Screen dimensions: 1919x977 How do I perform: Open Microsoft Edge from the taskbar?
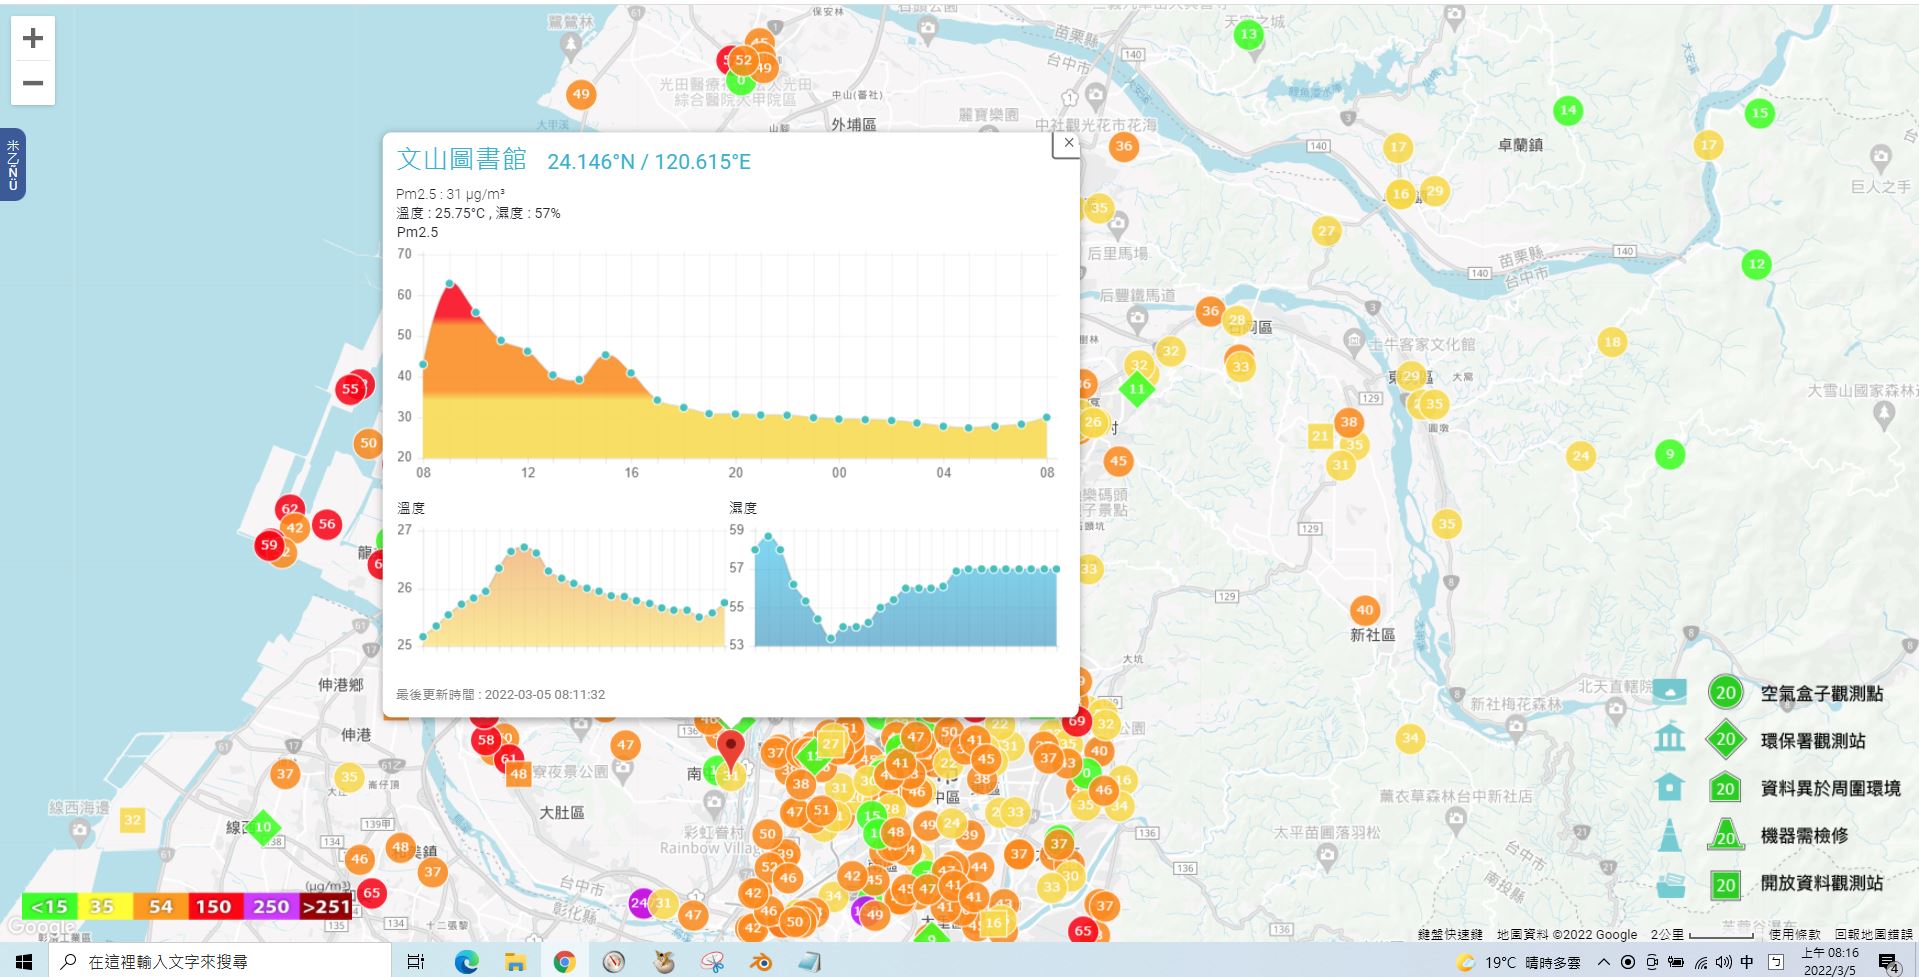[467, 962]
